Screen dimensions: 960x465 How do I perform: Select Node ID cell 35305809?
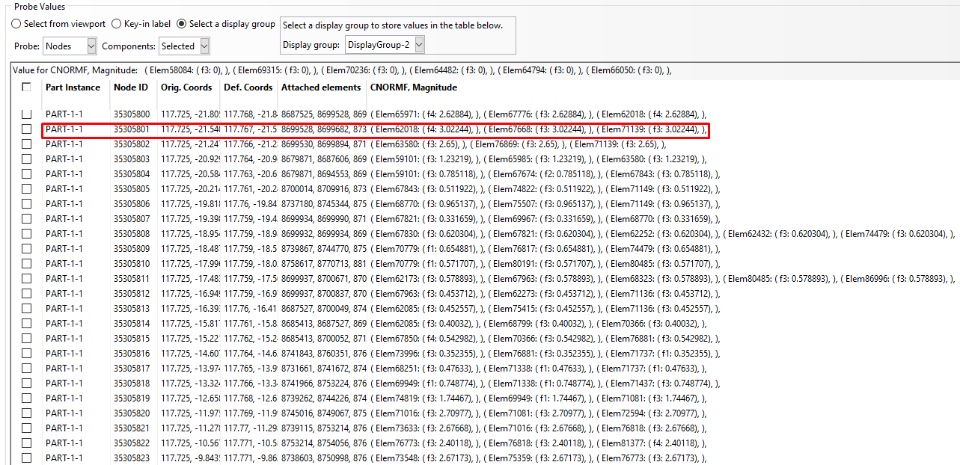click(x=132, y=248)
